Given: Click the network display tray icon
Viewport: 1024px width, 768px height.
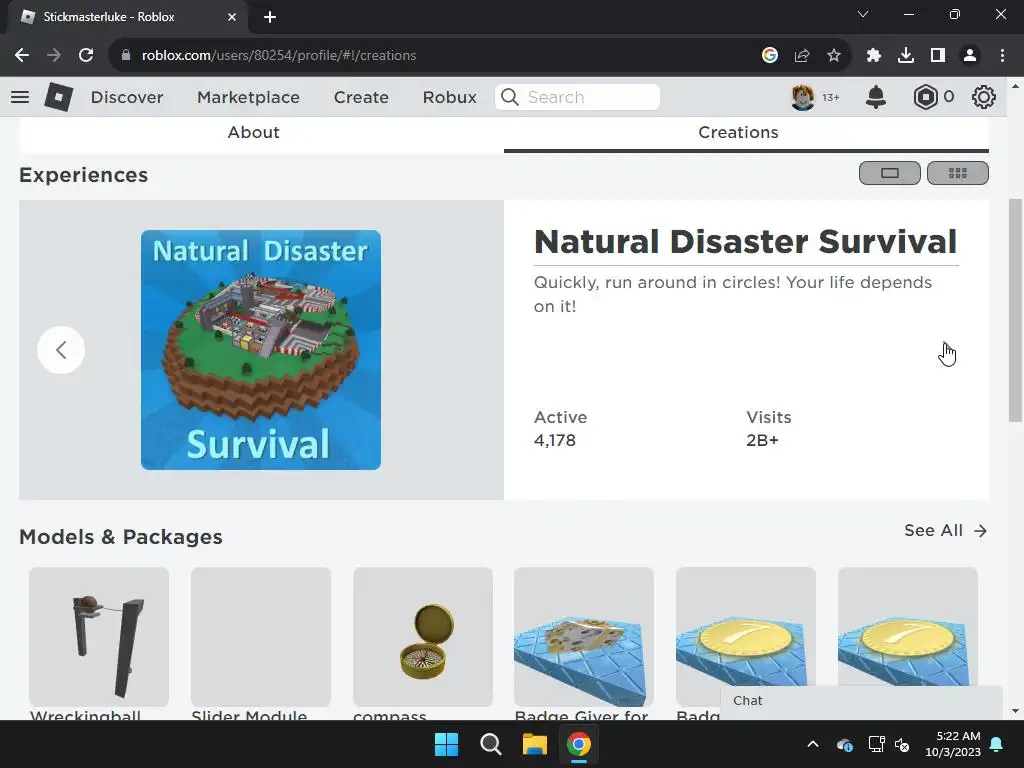Looking at the screenshot, I should (x=876, y=744).
